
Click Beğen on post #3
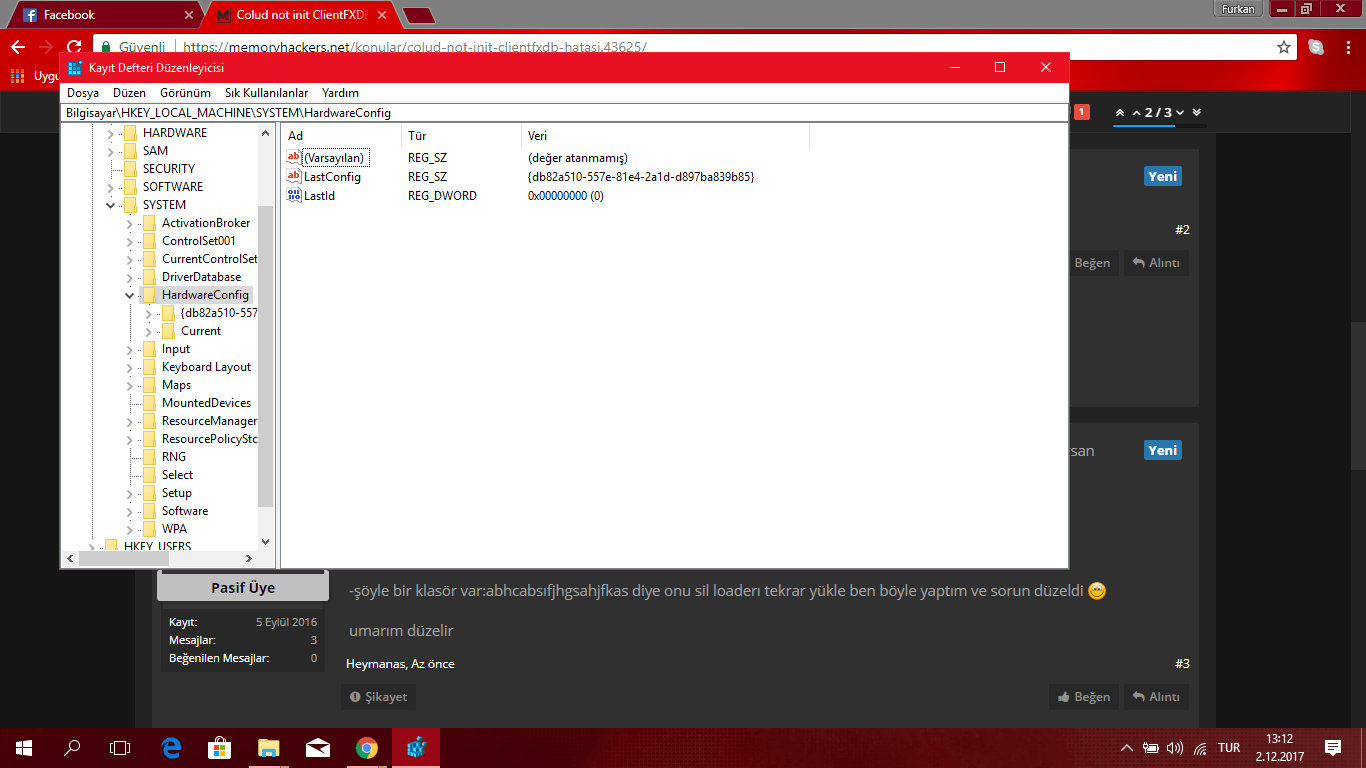[1084, 697]
